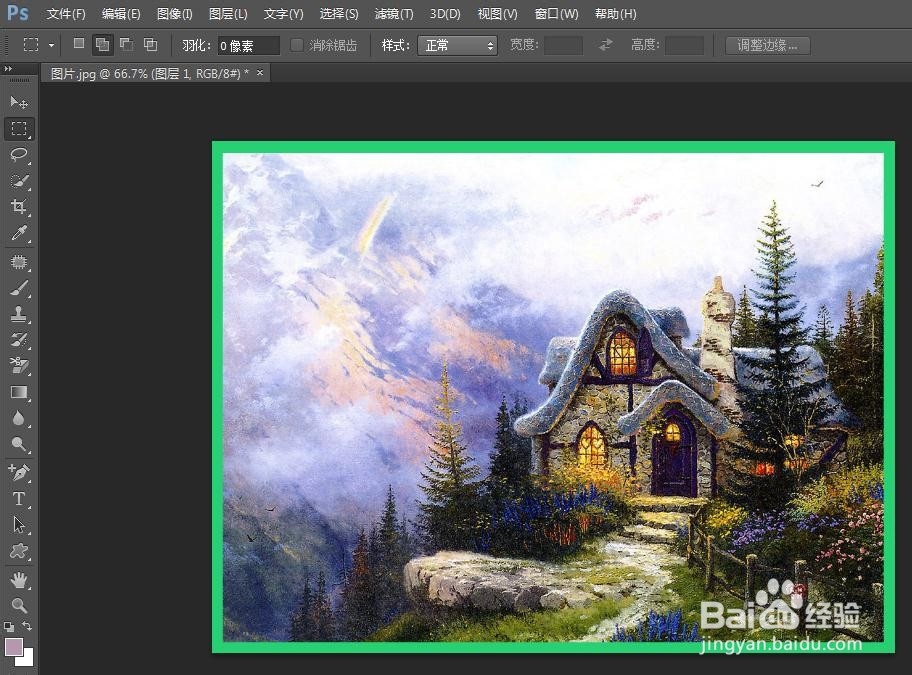912x675 pixels.
Task: Click the 调整边缘... button
Action: pos(768,45)
